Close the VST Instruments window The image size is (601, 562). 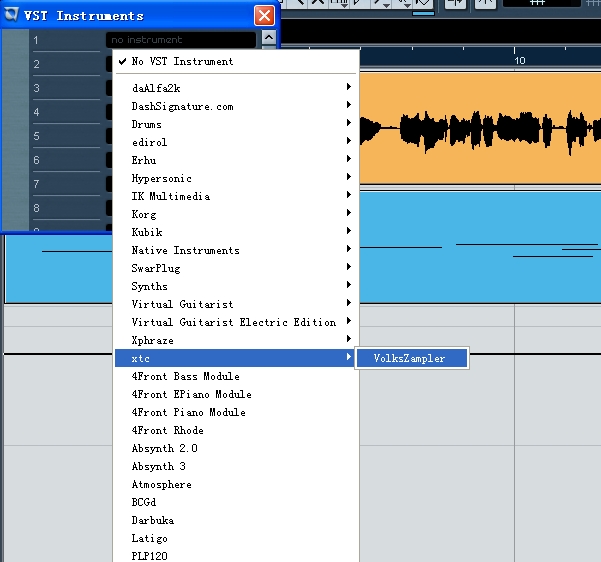(x=264, y=16)
